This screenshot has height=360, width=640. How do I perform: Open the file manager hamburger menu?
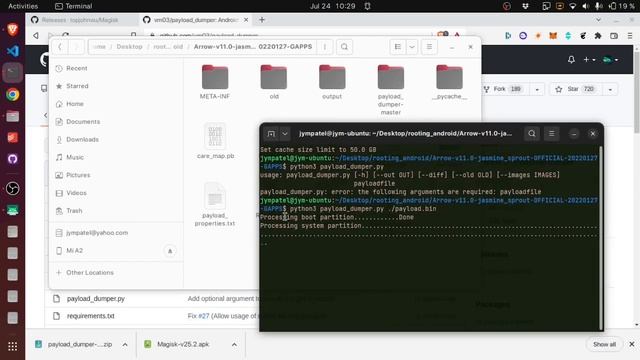[429, 47]
